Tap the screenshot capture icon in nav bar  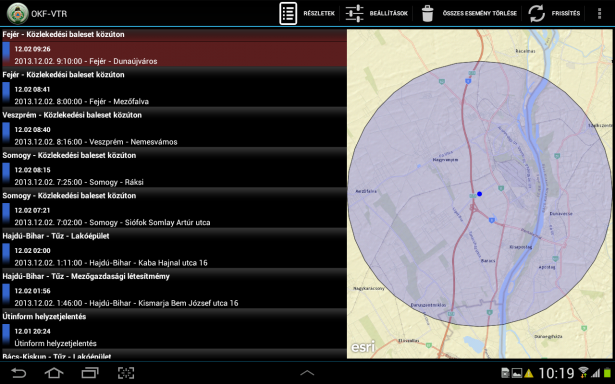(126, 373)
